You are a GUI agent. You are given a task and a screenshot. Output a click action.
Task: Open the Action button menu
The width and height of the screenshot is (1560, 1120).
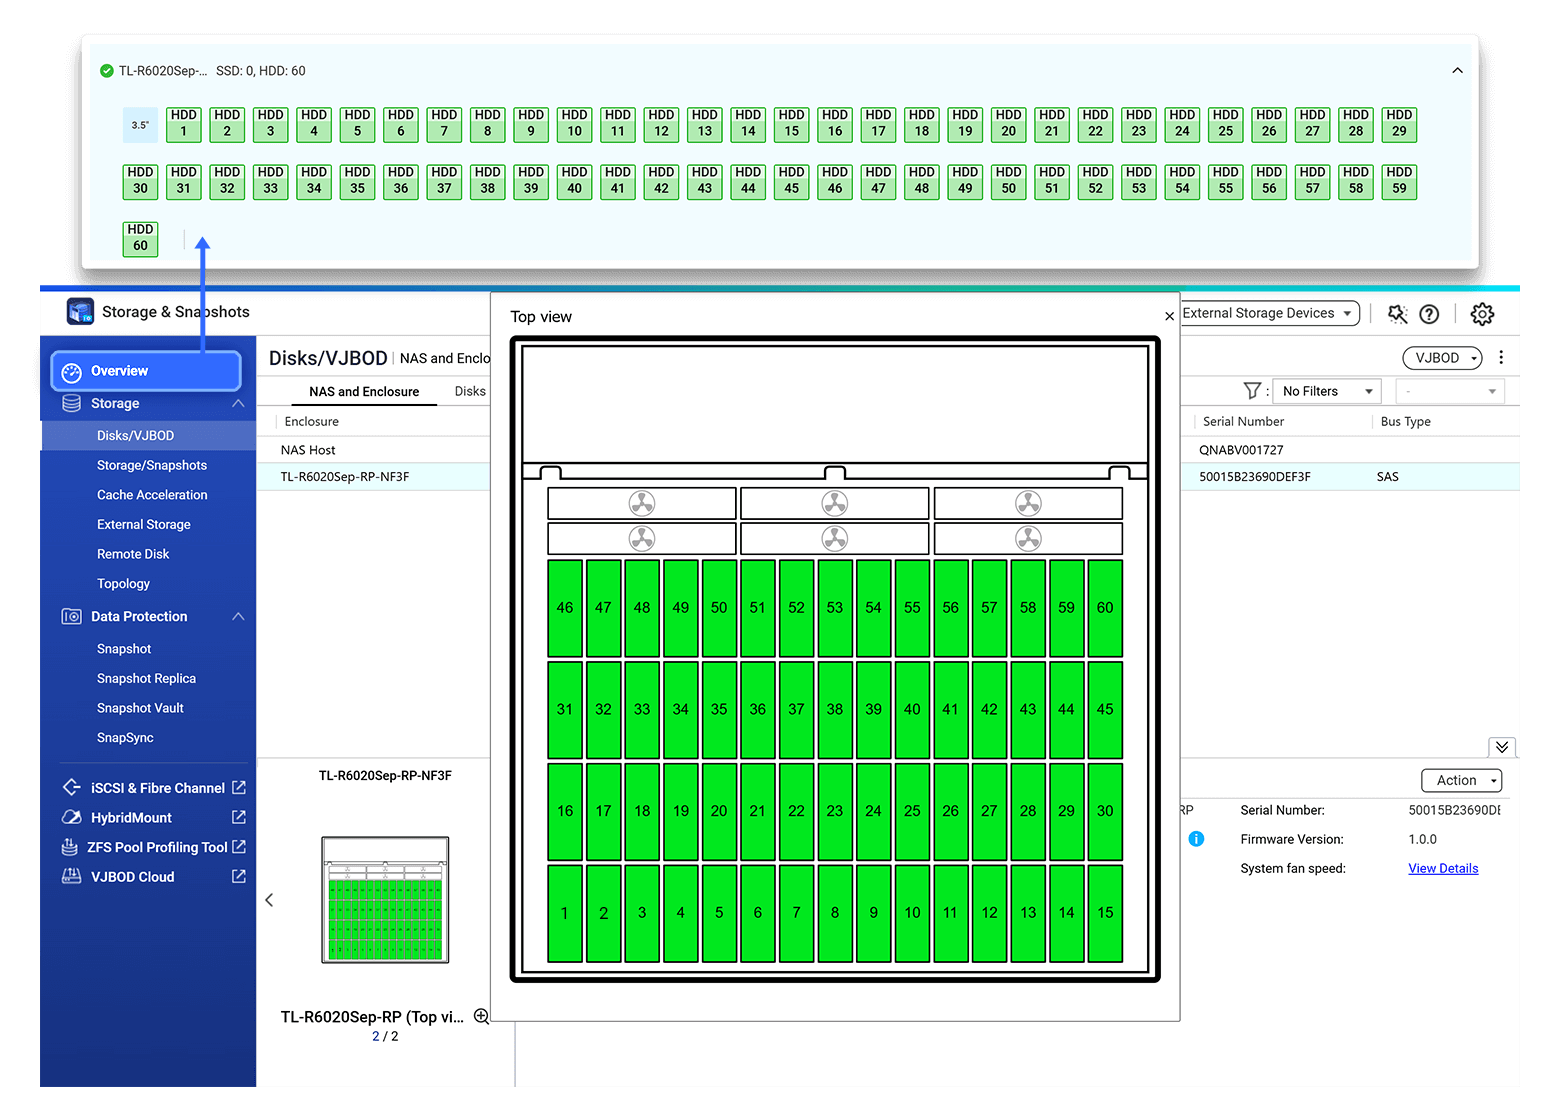pyautogui.click(x=1461, y=780)
